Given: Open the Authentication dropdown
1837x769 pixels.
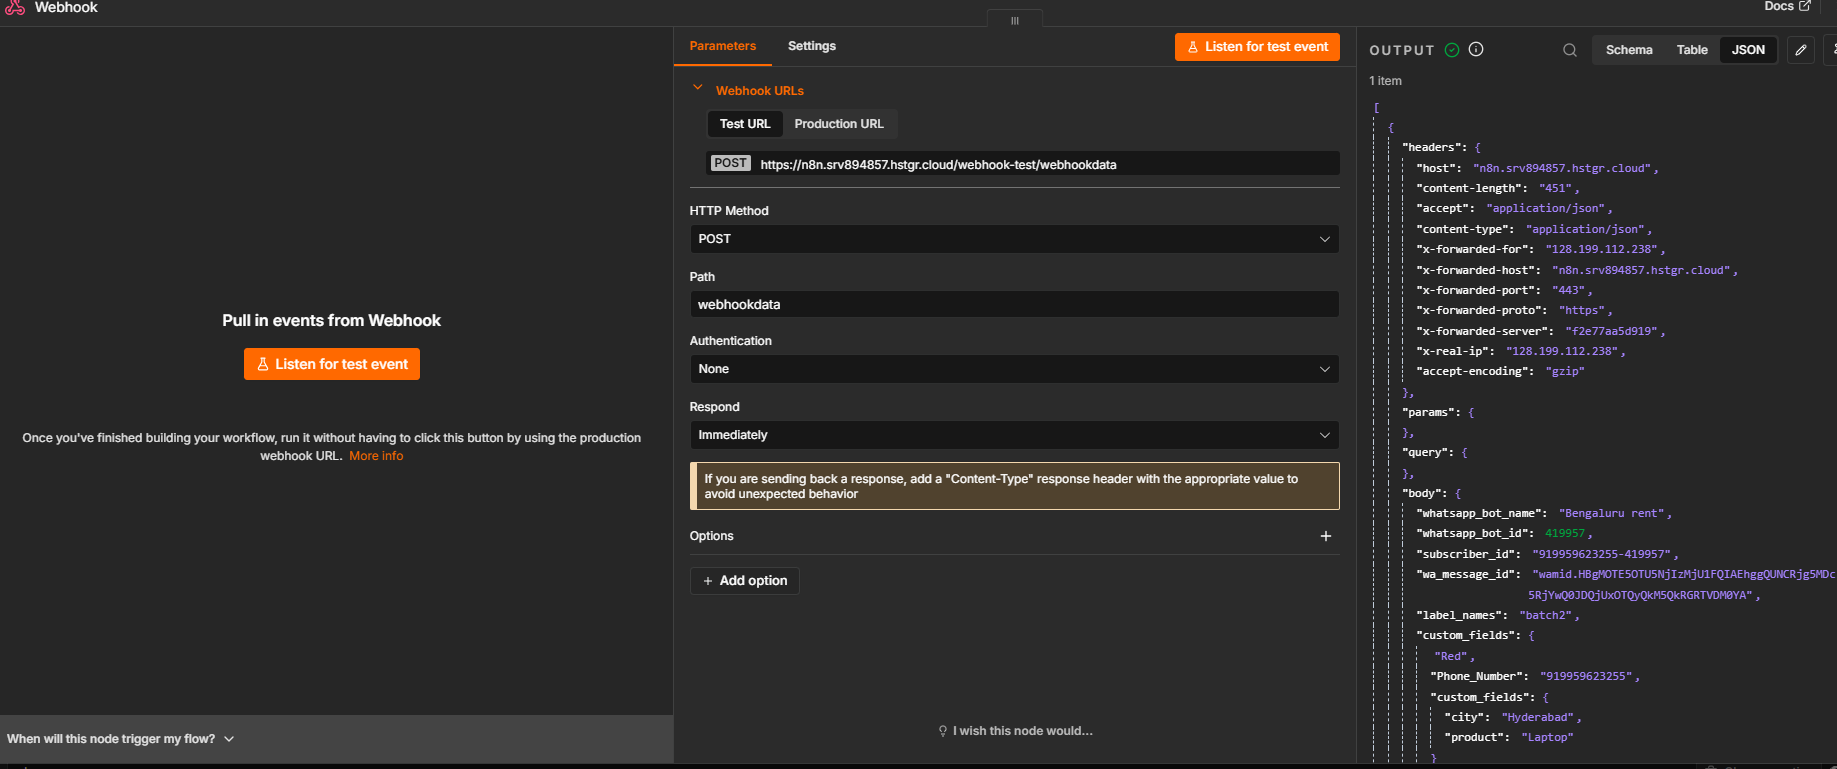Looking at the screenshot, I should [1014, 369].
